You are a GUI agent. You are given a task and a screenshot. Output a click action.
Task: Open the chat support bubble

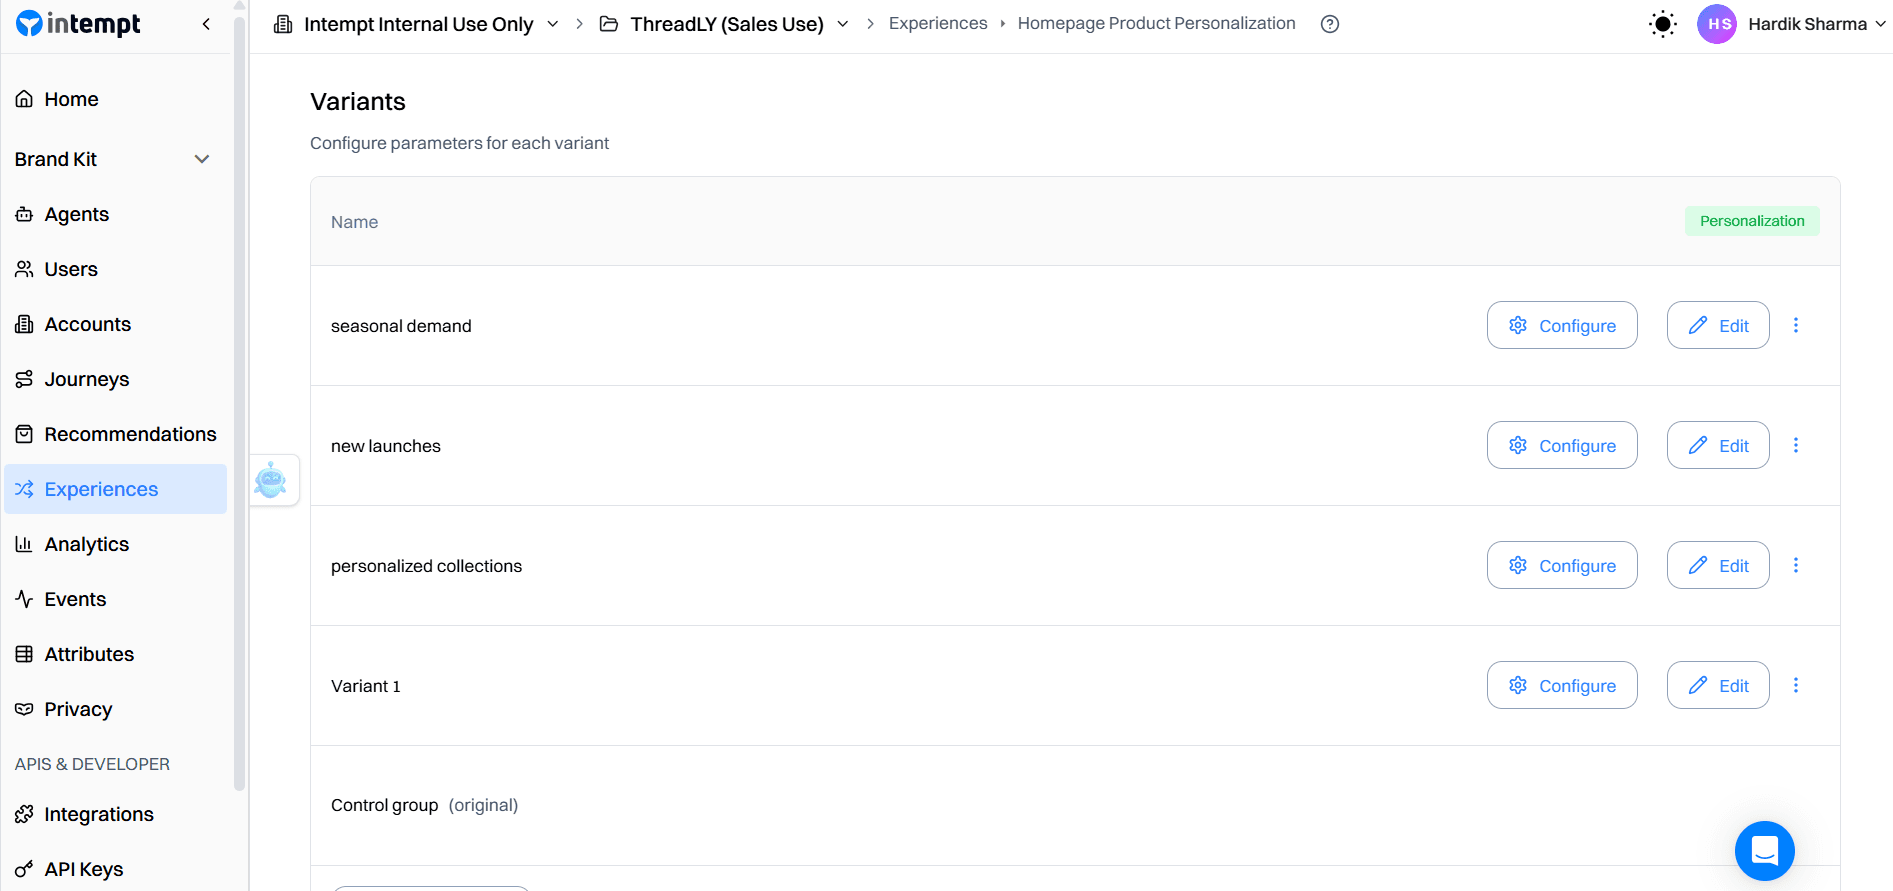pos(1764,851)
